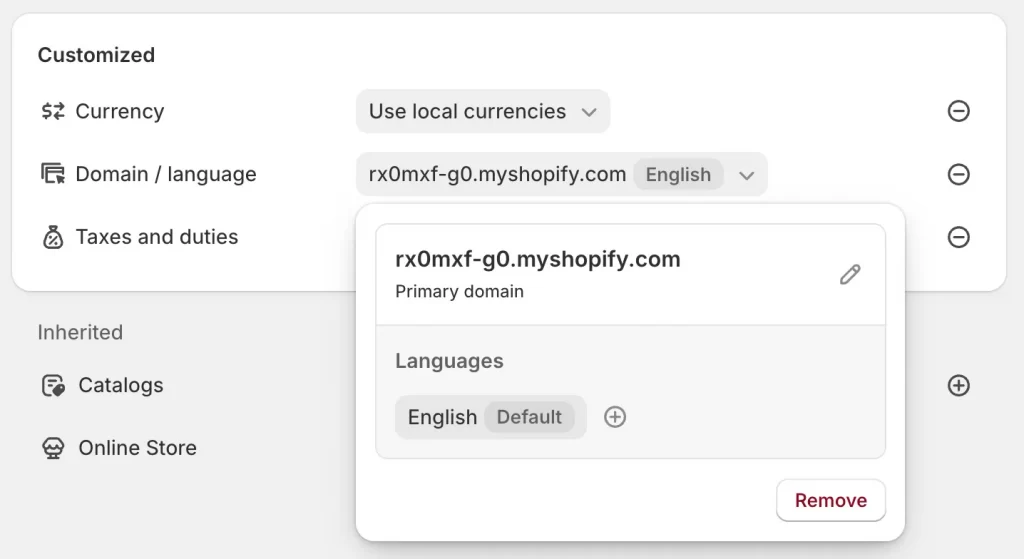Click the Taxes and duties bag icon
The height and width of the screenshot is (559, 1024).
(x=53, y=237)
